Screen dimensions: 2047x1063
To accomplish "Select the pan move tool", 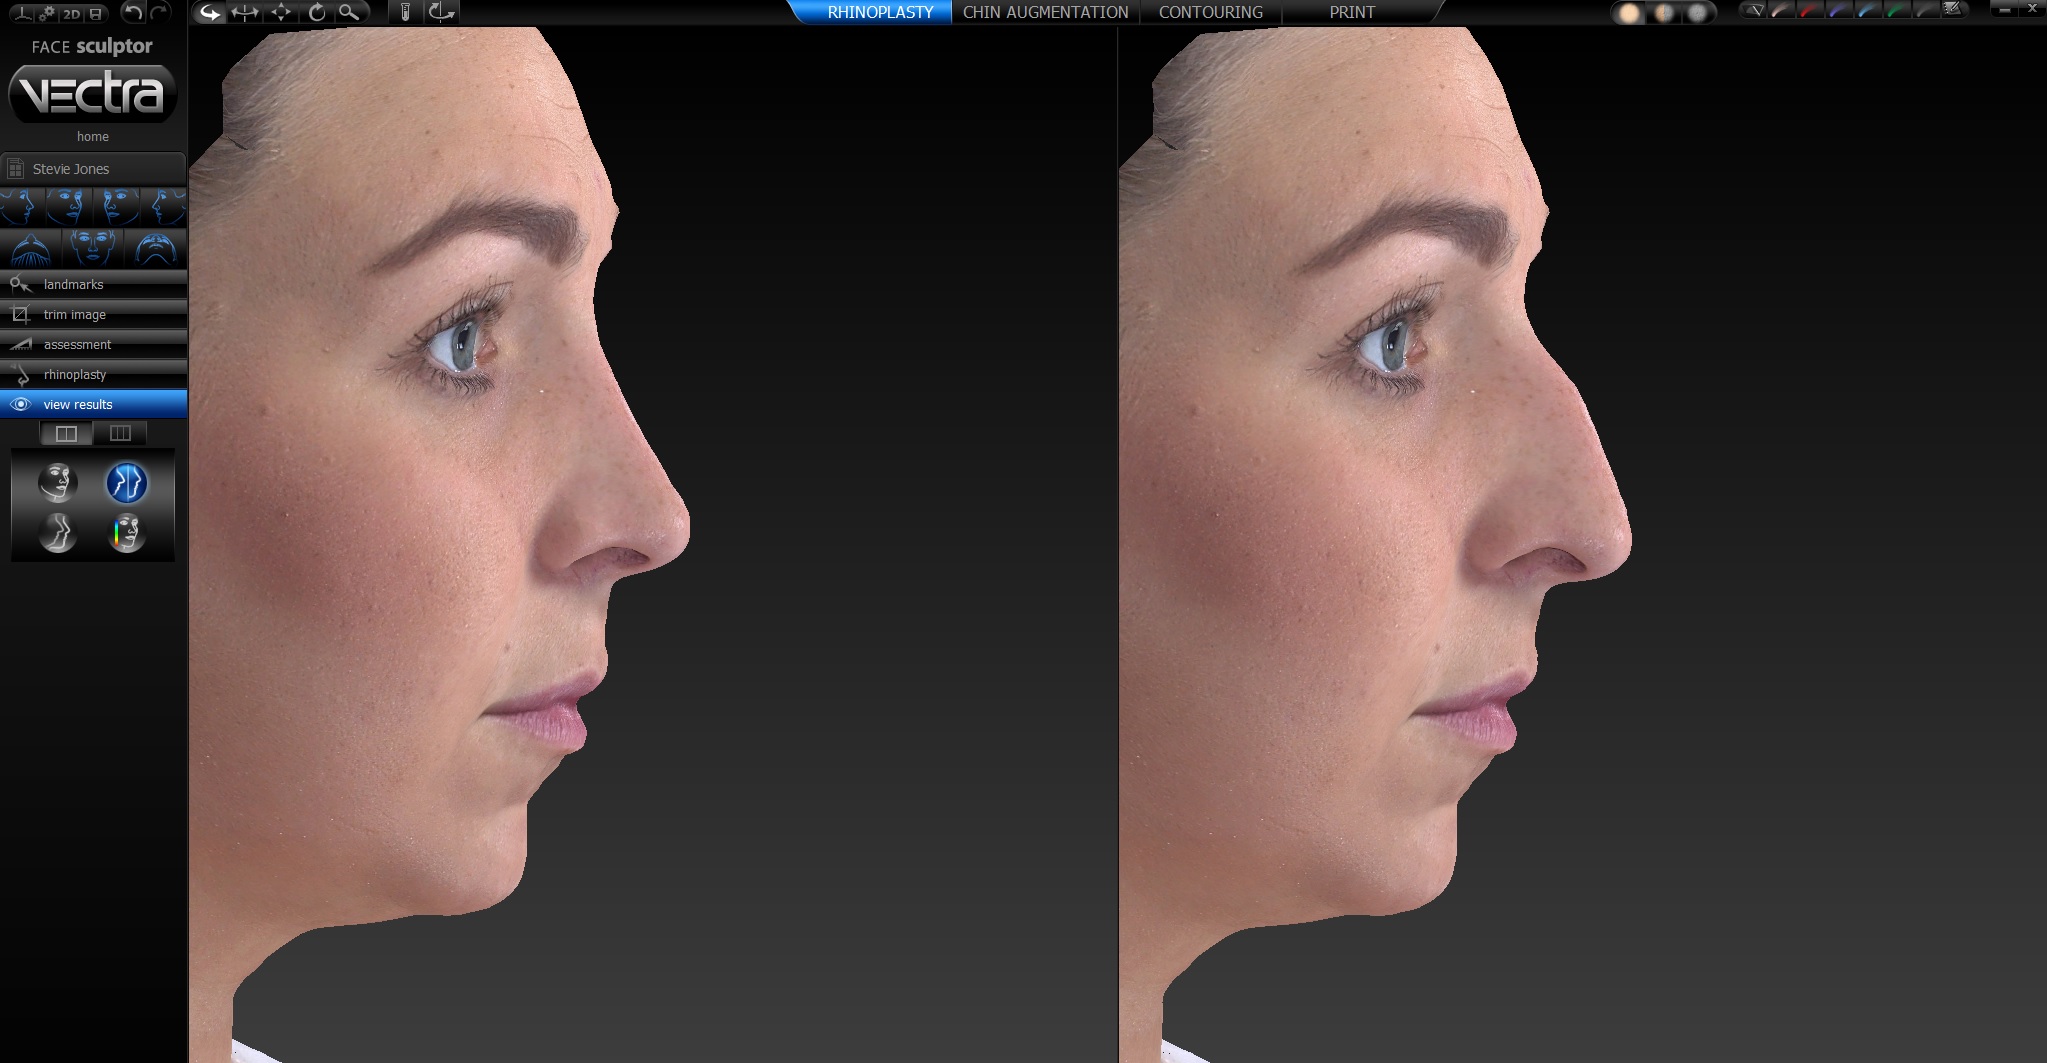I will click(281, 12).
